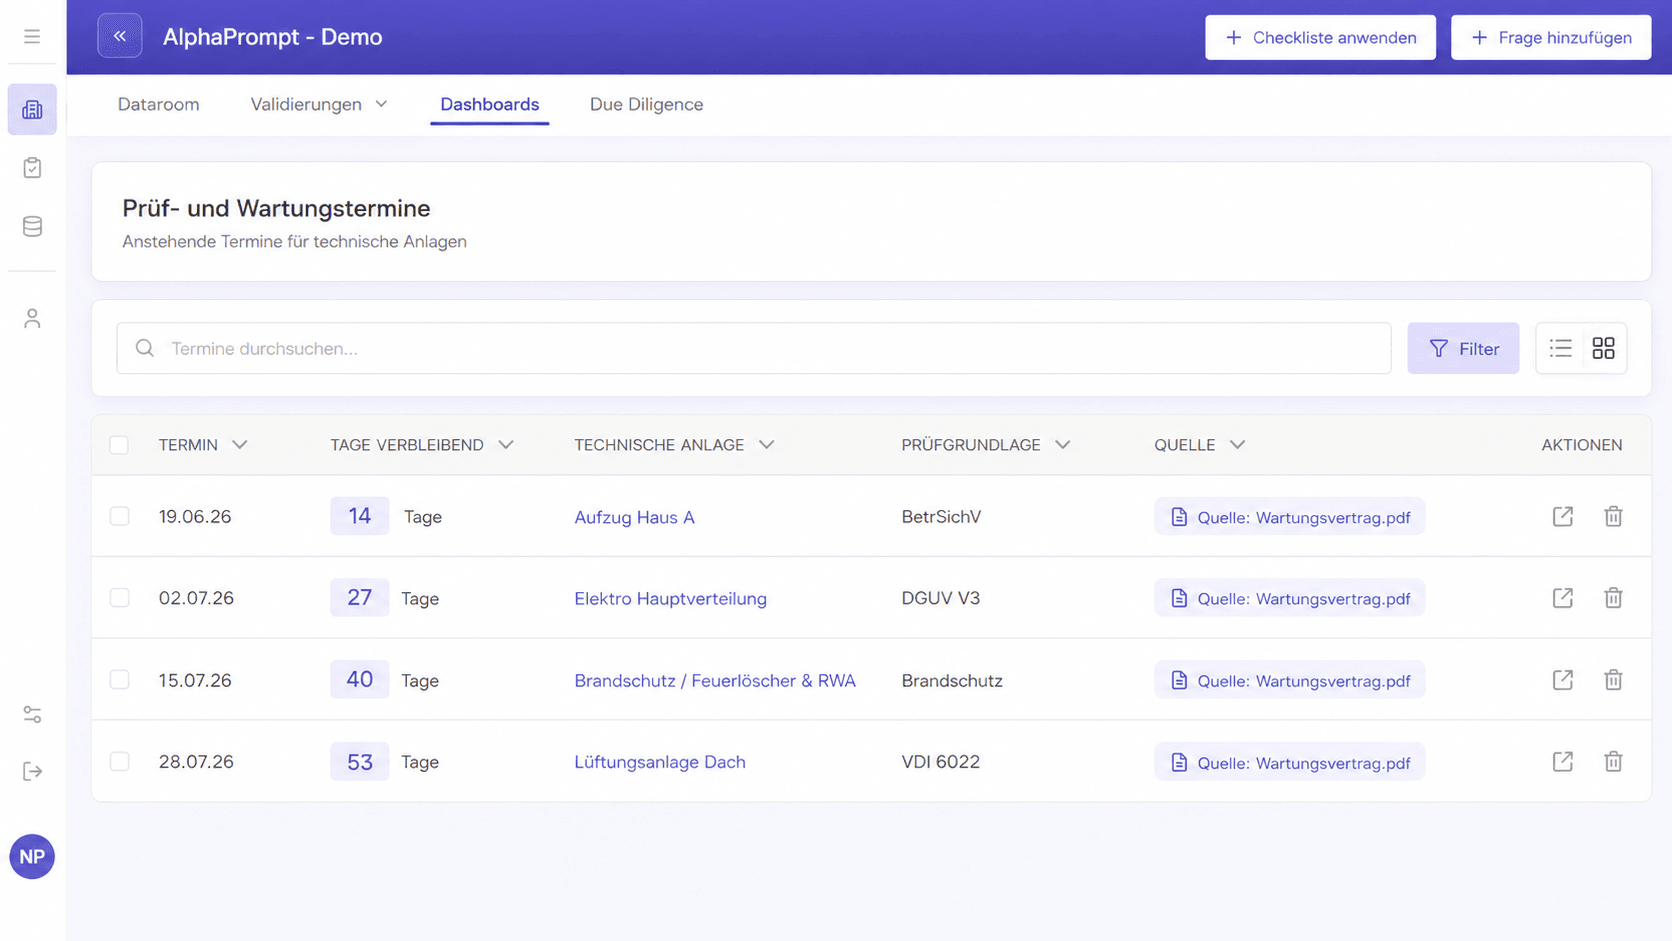Select the 02.07.26 row checkbox
1672x941 pixels.
coord(119,598)
